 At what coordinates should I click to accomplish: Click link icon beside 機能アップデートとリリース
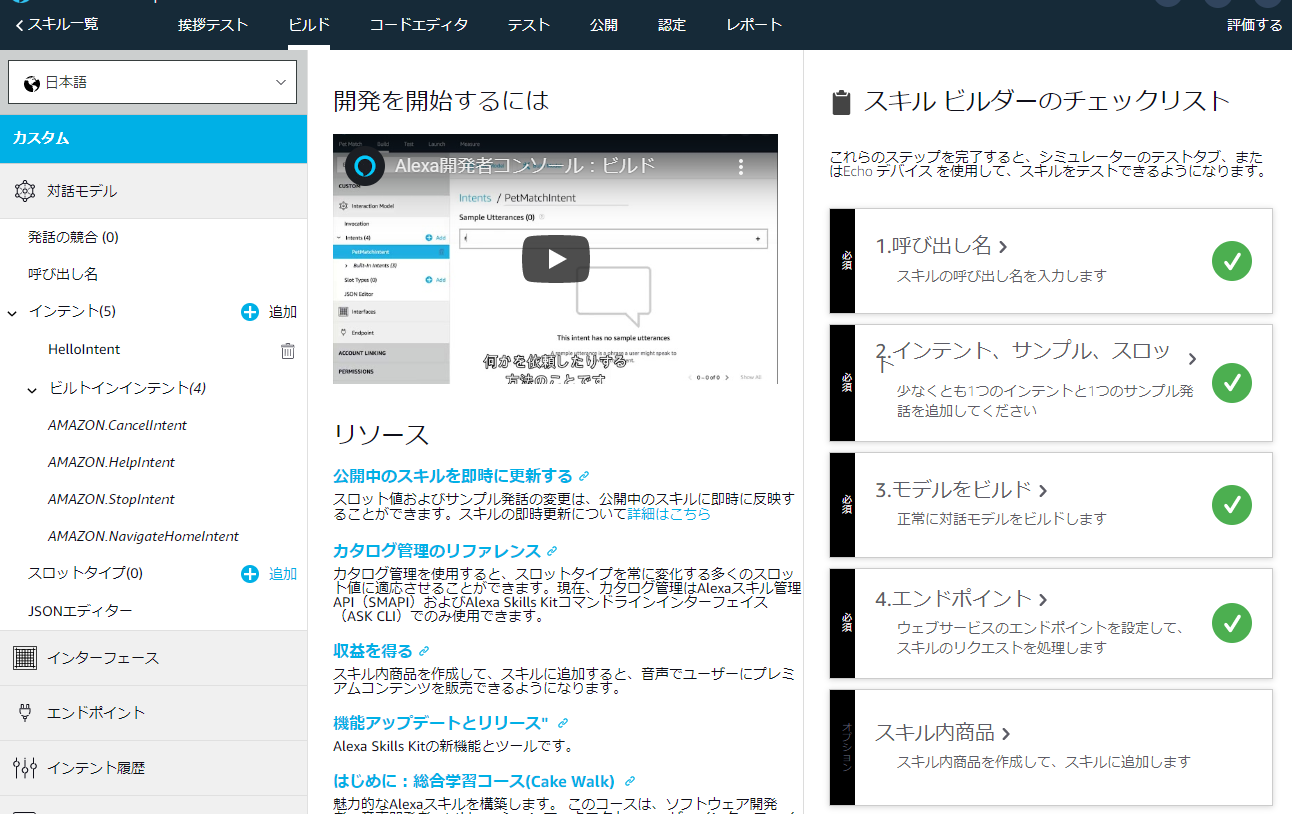tap(563, 723)
